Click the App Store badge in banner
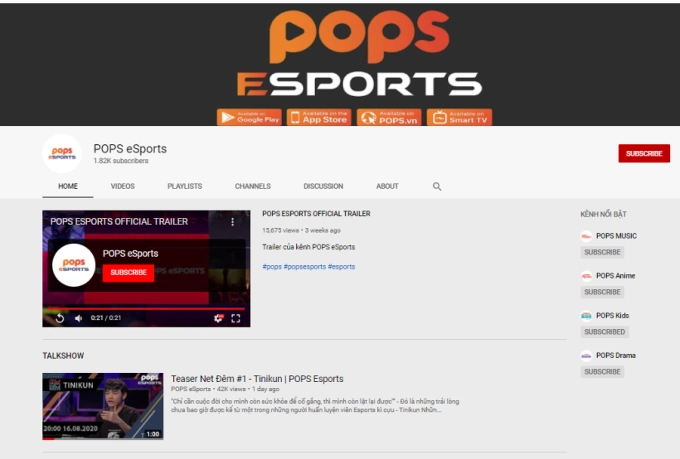This screenshot has height=459, width=680. pyautogui.click(x=319, y=117)
